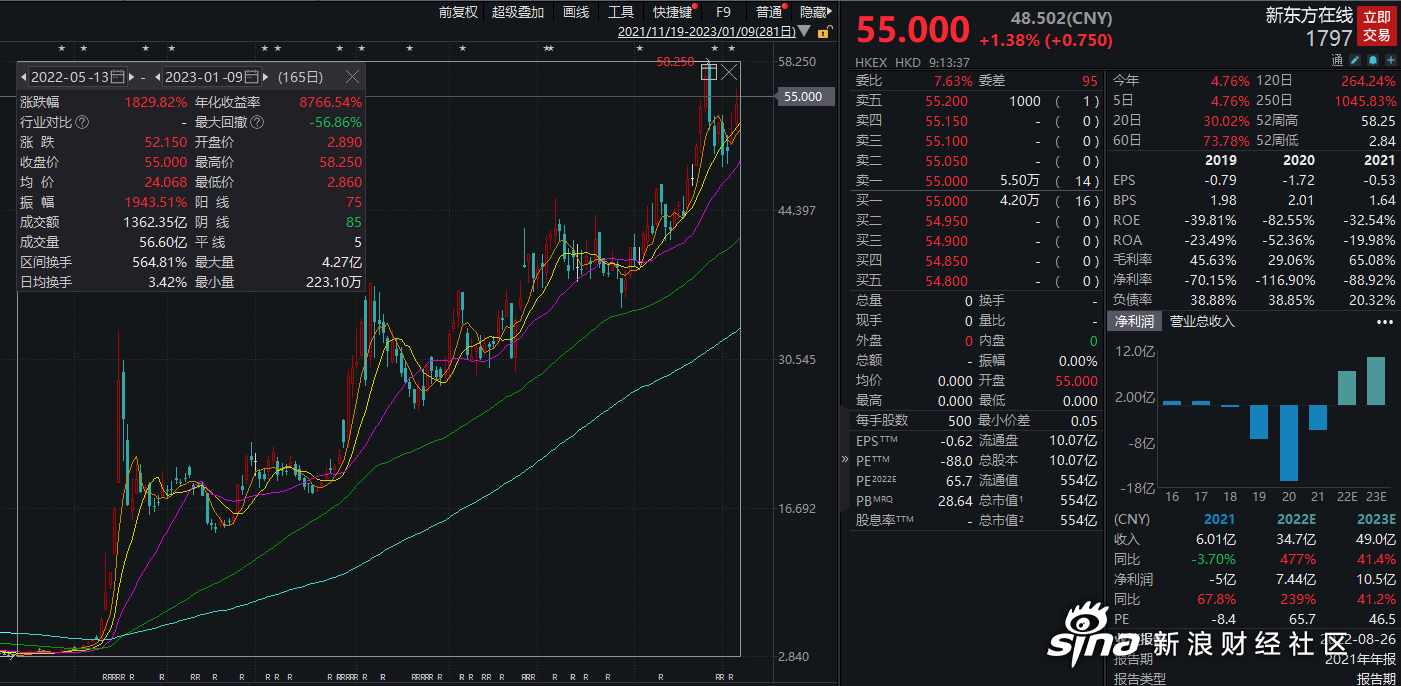Viewport: 1401px width, 686px height.
Task: Open the 快捷键 shortcuts menu
Action: pos(674,12)
